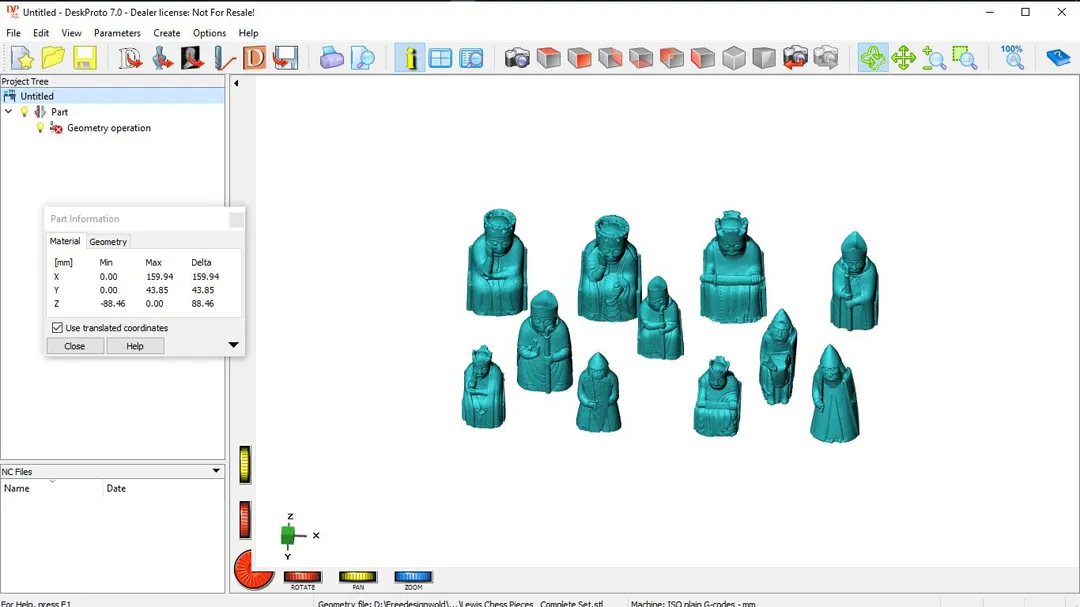Image resolution: width=1080 pixels, height=607 pixels.
Task: Activate the plus/minus magnifier zoom mode
Action: pyautogui.click(x=934, y=59)
